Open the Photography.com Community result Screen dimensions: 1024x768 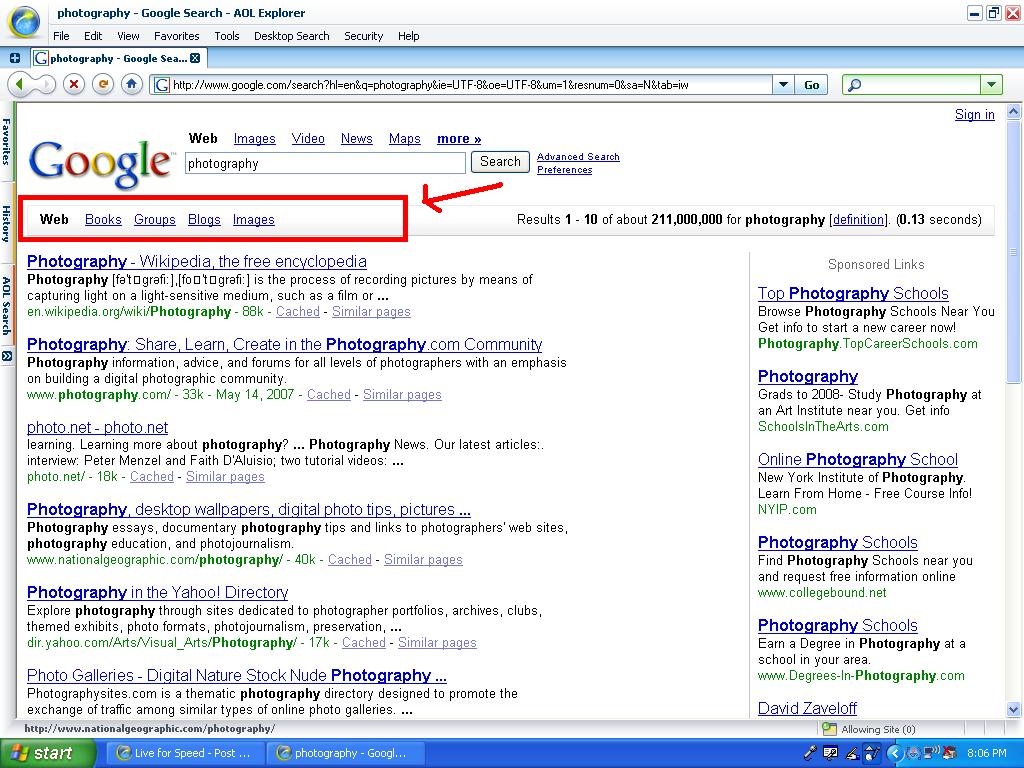tap(284, 344)
